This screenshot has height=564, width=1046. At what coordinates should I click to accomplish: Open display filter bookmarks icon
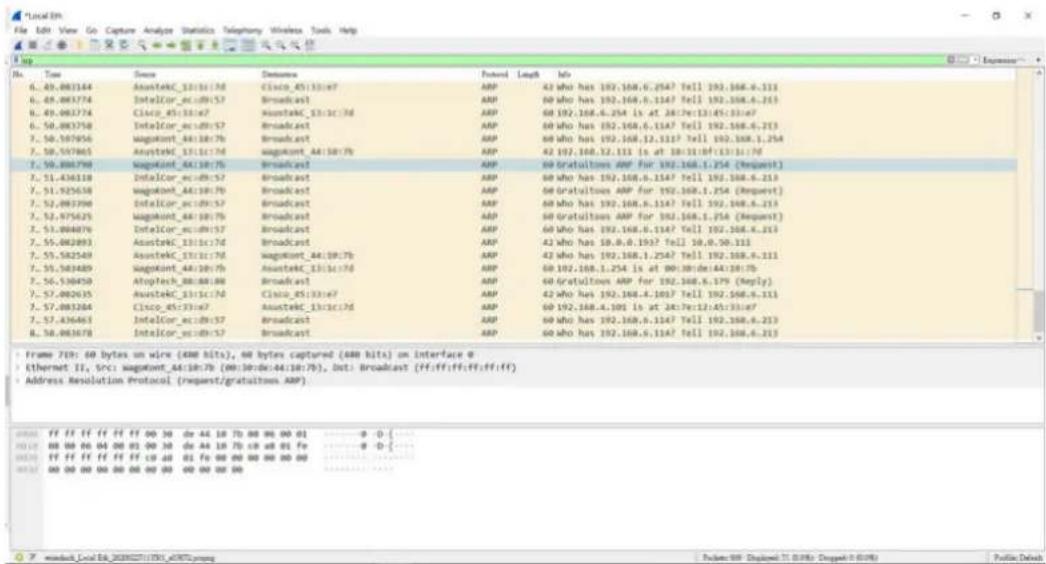tap(16, 60)
